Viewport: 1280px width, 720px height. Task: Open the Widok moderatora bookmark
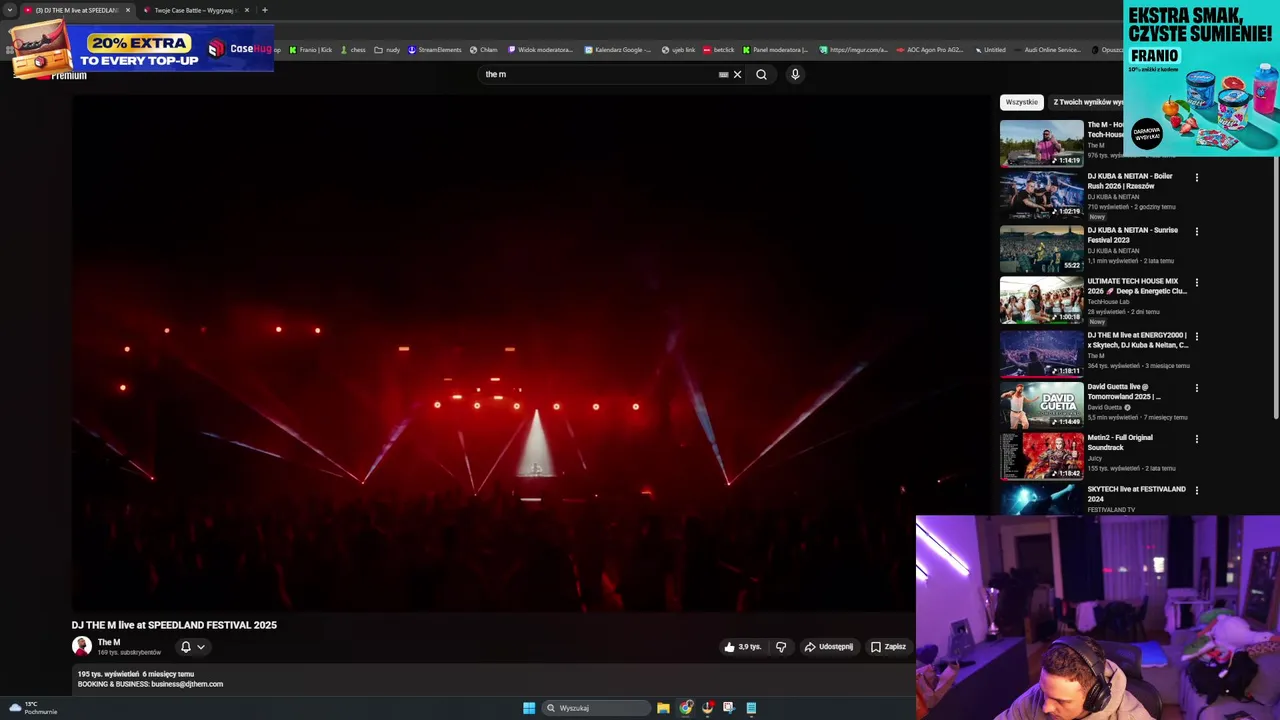[x=541, y=49]
